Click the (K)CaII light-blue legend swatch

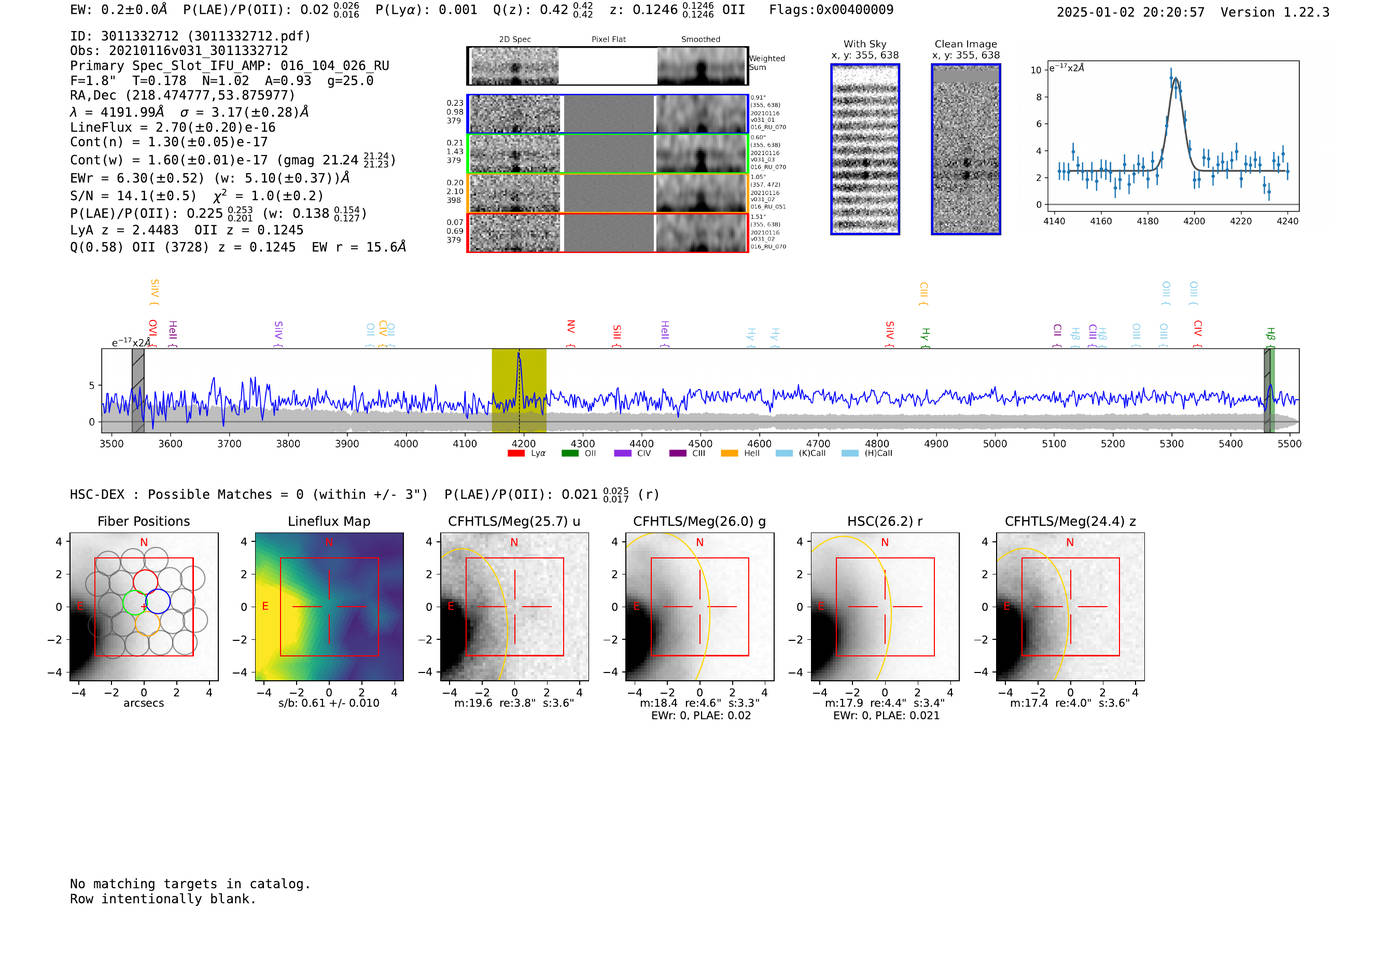(x=784, y=454)
